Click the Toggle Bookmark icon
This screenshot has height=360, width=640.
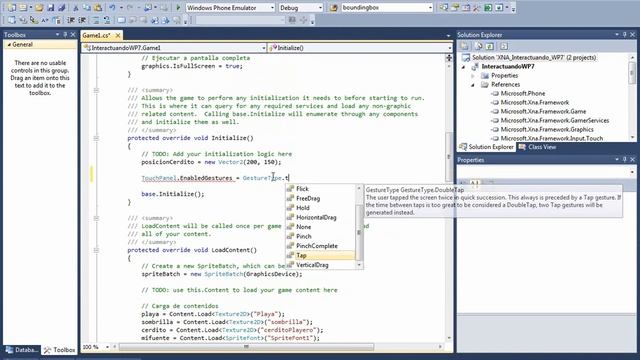click(x=122, y=20)
